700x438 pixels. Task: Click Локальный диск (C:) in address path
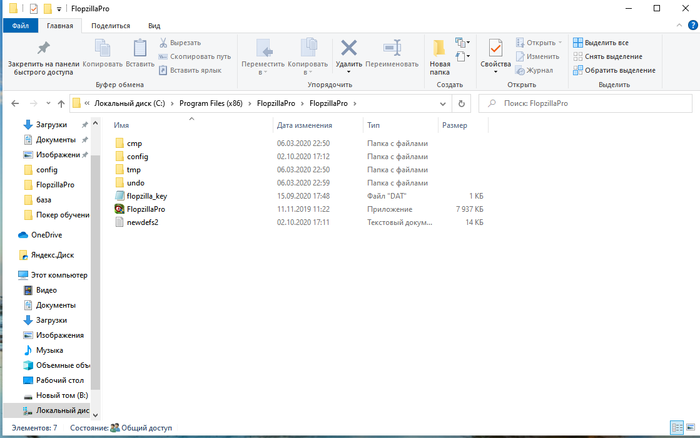coord(129,104)
